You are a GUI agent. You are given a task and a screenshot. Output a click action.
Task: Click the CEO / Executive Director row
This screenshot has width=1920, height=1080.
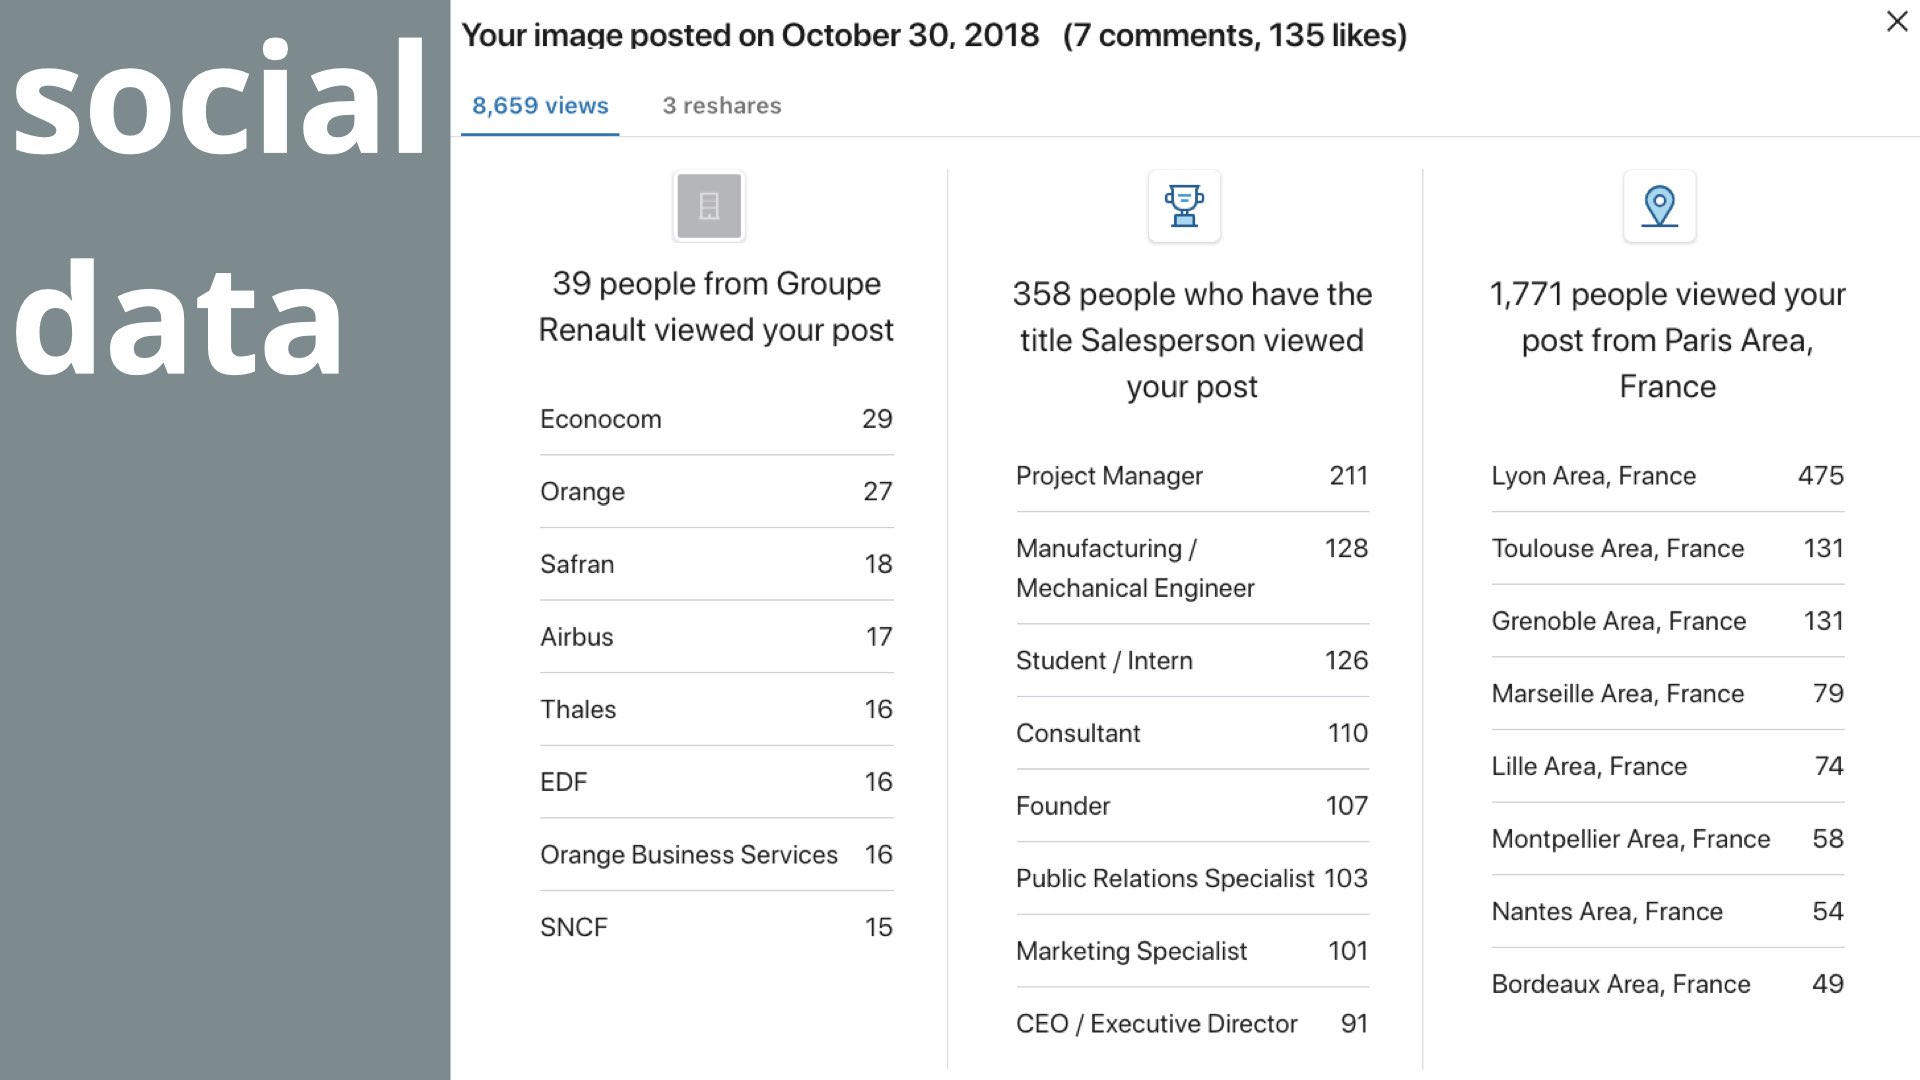click(x=1192, y=1024)
